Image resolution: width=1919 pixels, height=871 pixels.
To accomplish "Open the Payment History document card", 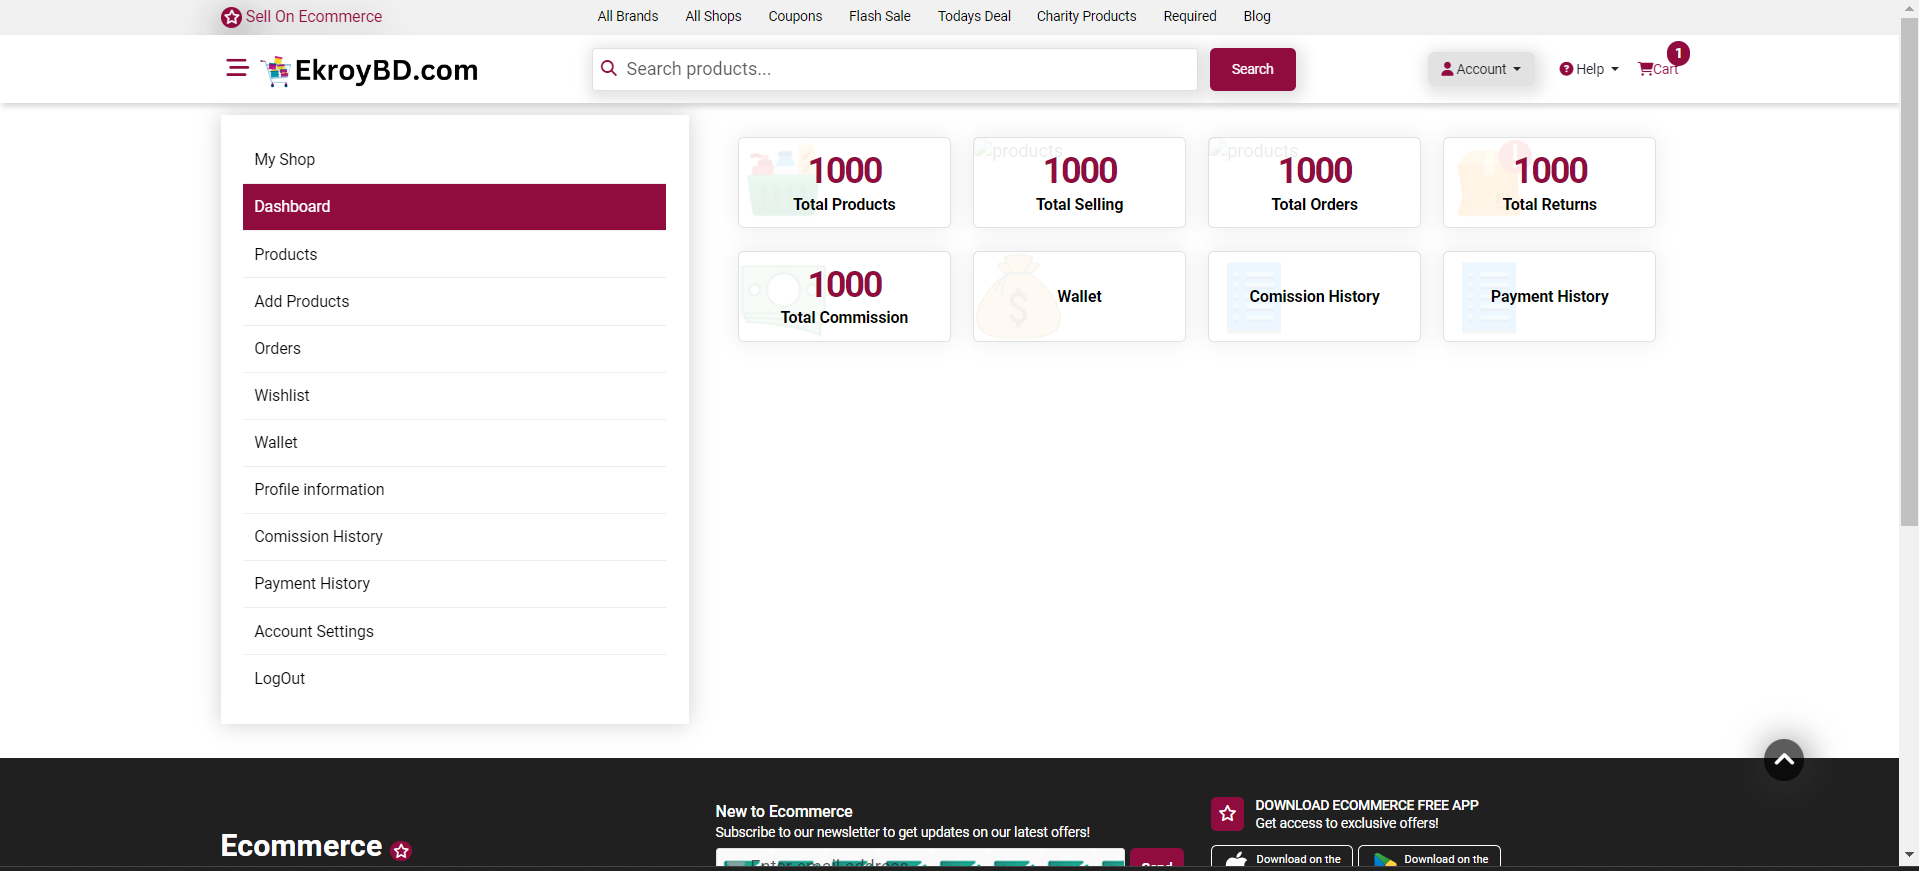I will [x=1548, y=297].
